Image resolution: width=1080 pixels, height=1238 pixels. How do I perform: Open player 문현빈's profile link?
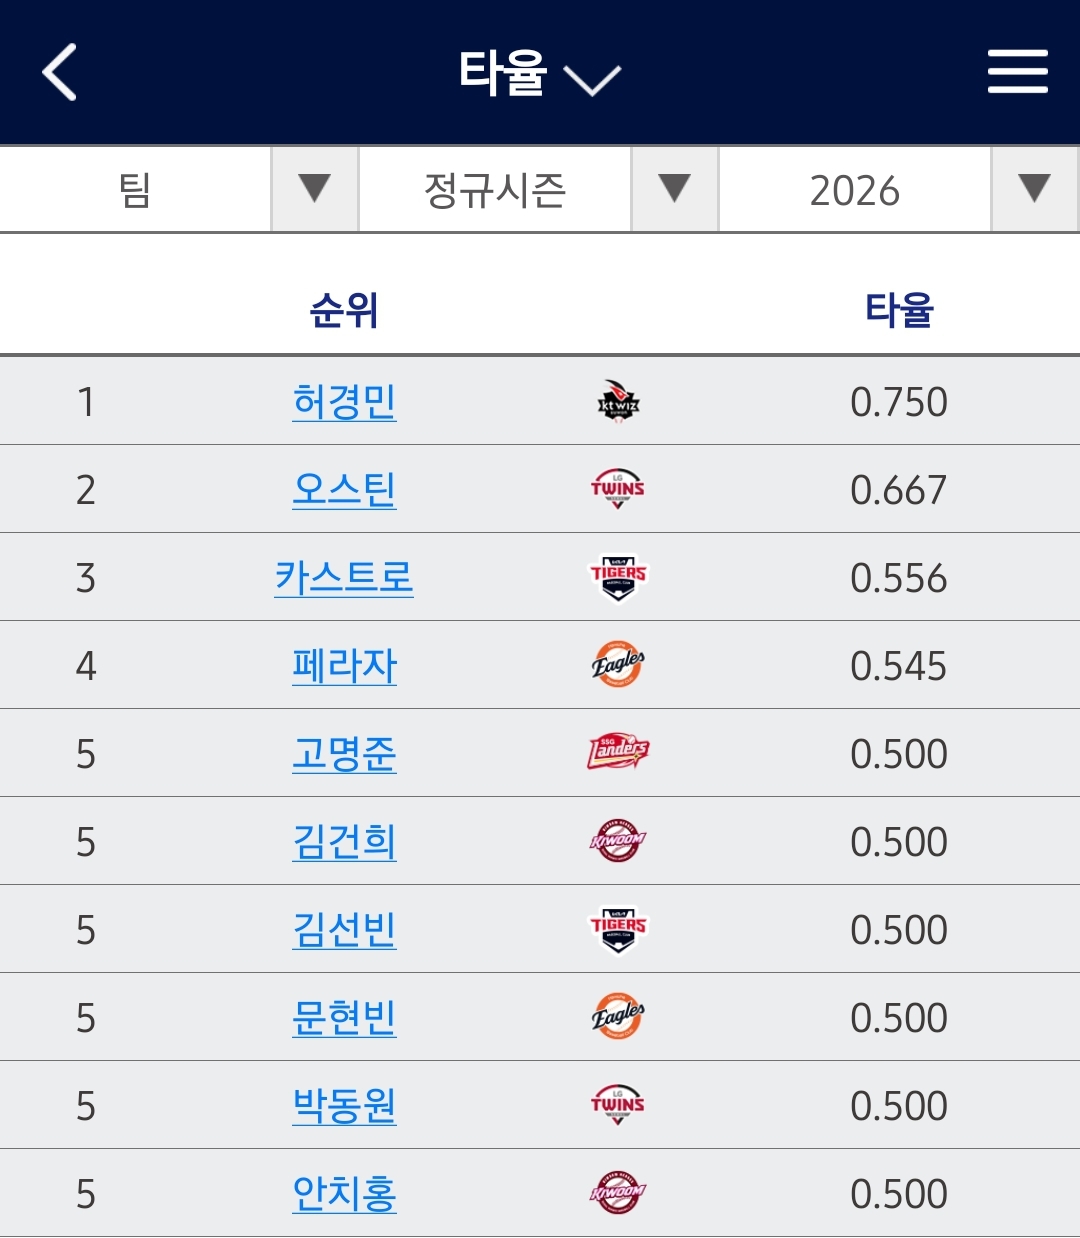click(344, 1018)
